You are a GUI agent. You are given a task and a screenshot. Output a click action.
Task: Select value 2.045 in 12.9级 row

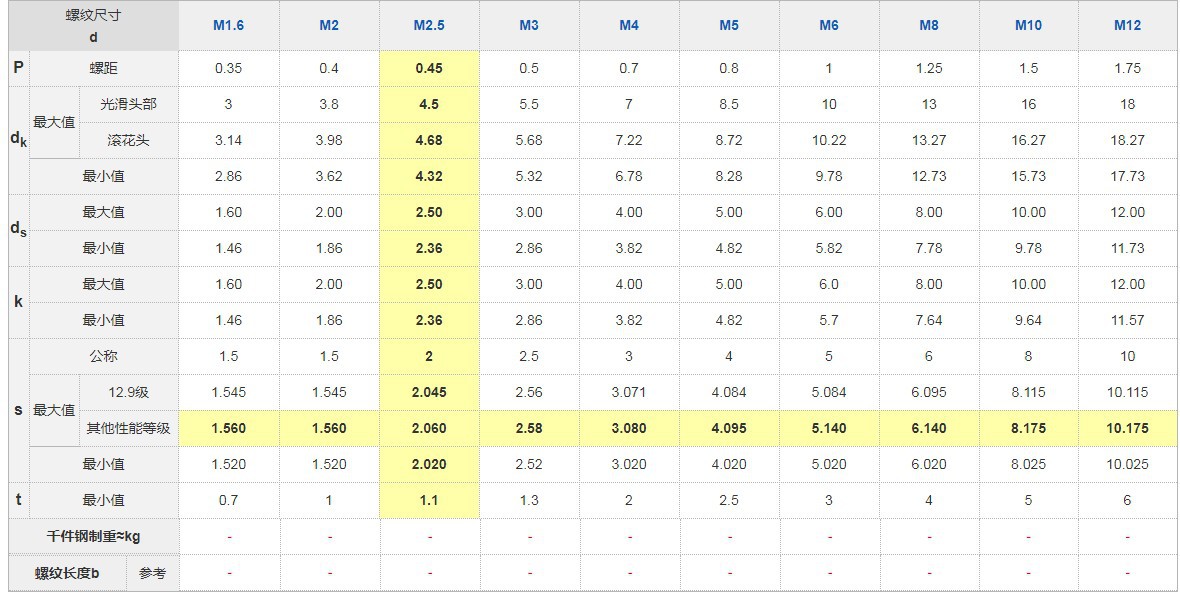pos(429,392)
